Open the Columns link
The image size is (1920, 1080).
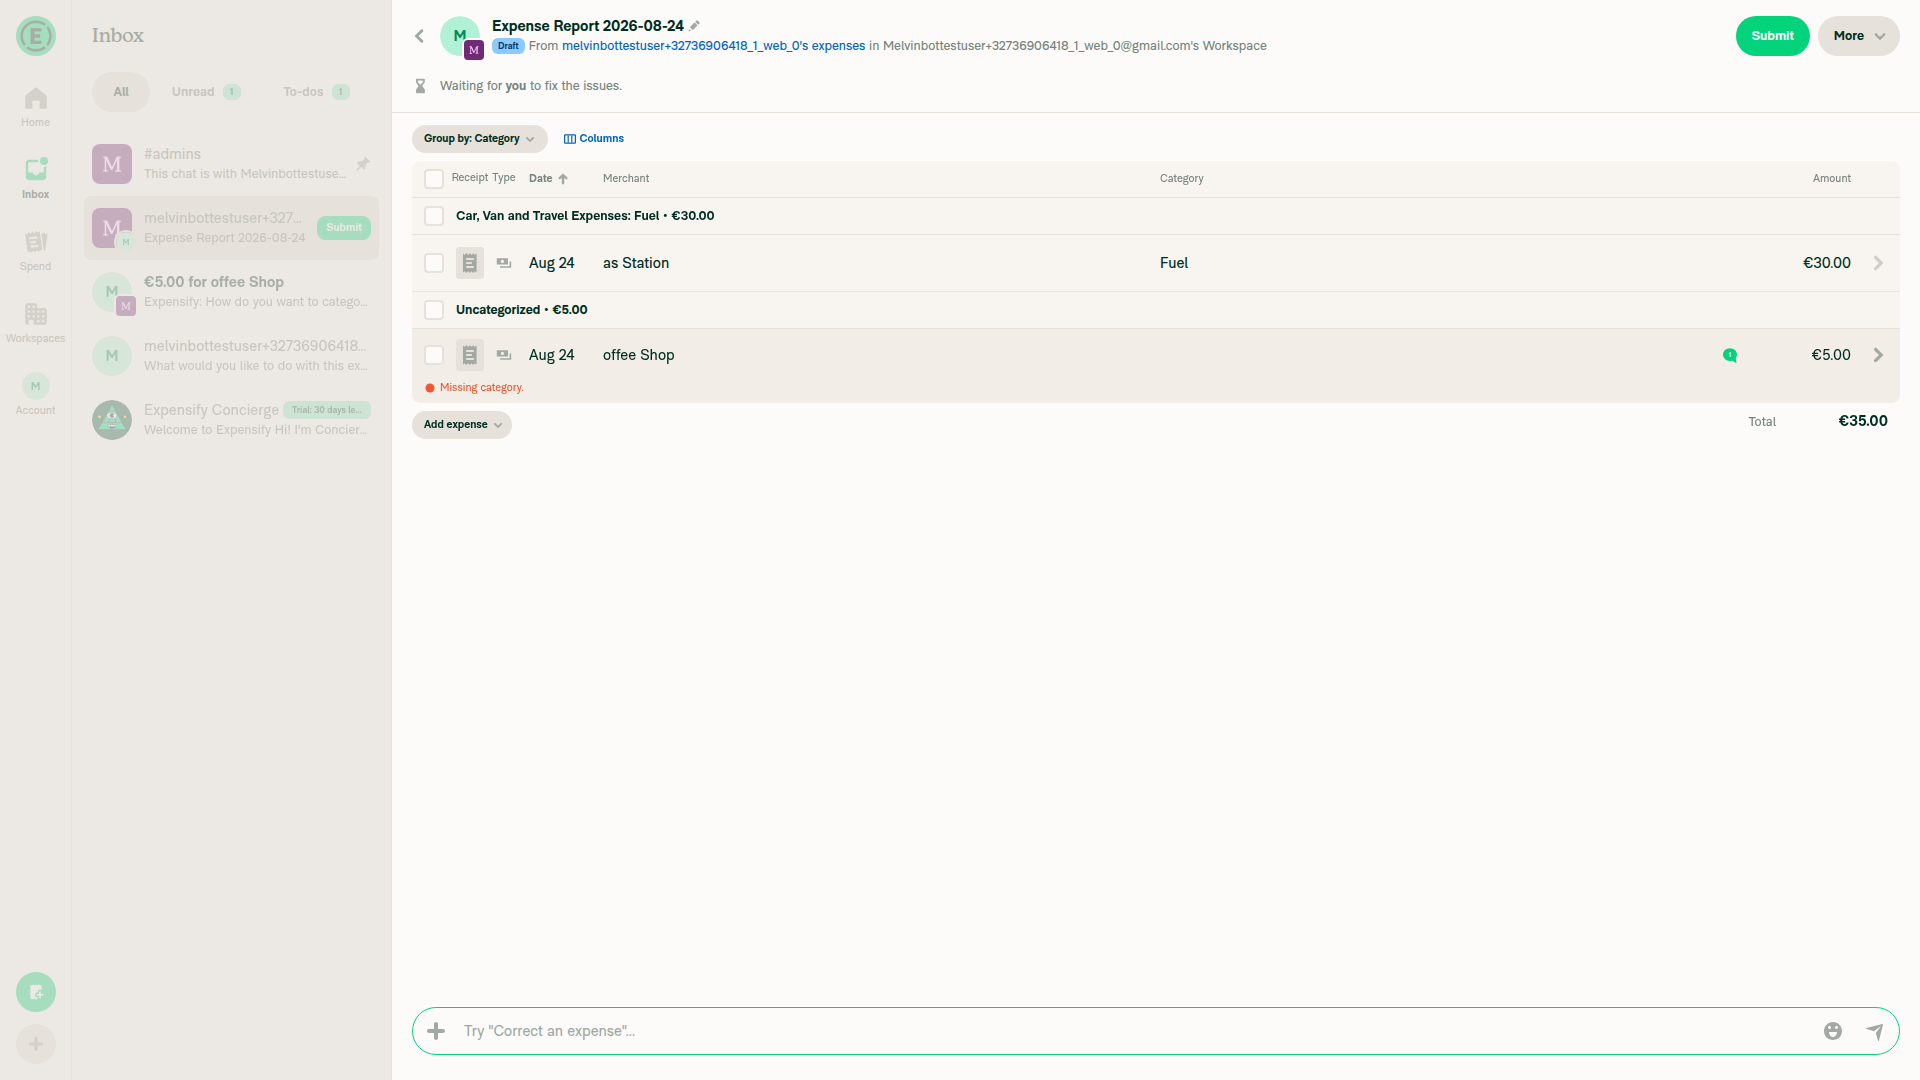(x=594, y=139)
